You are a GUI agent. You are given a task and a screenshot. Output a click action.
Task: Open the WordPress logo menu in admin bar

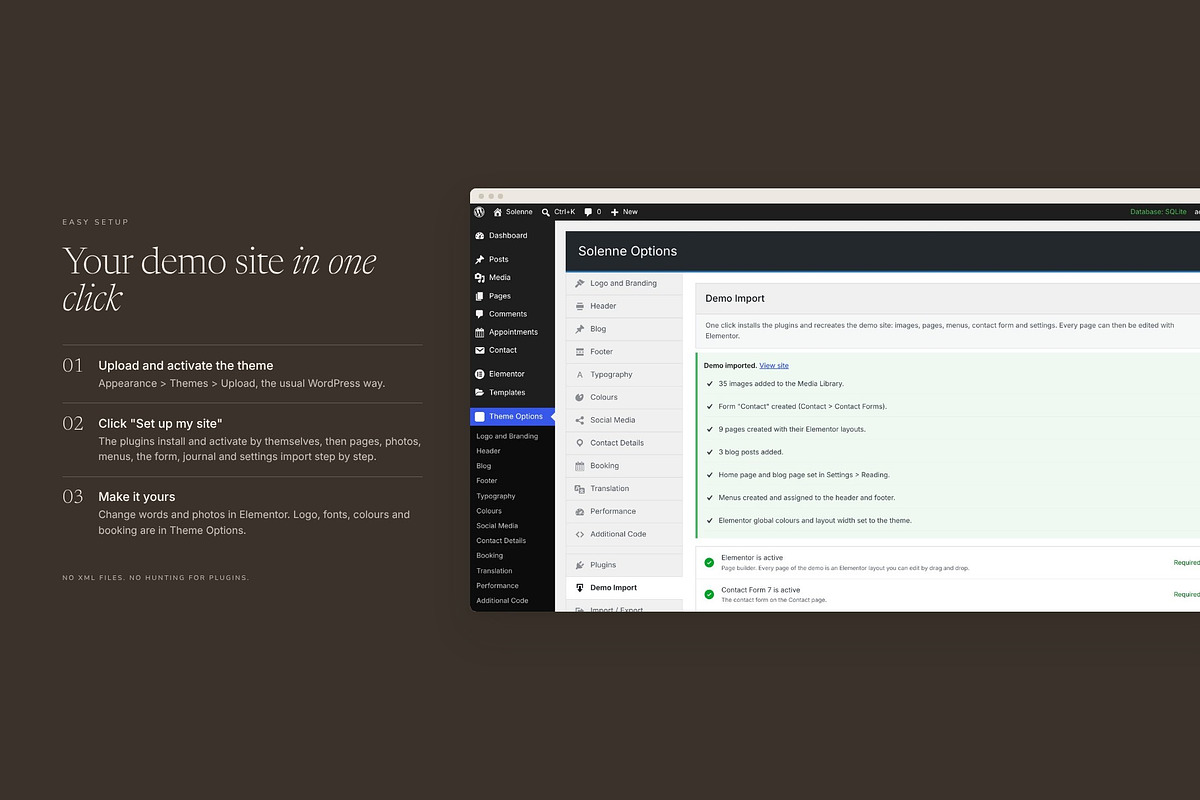coord(480,212)
